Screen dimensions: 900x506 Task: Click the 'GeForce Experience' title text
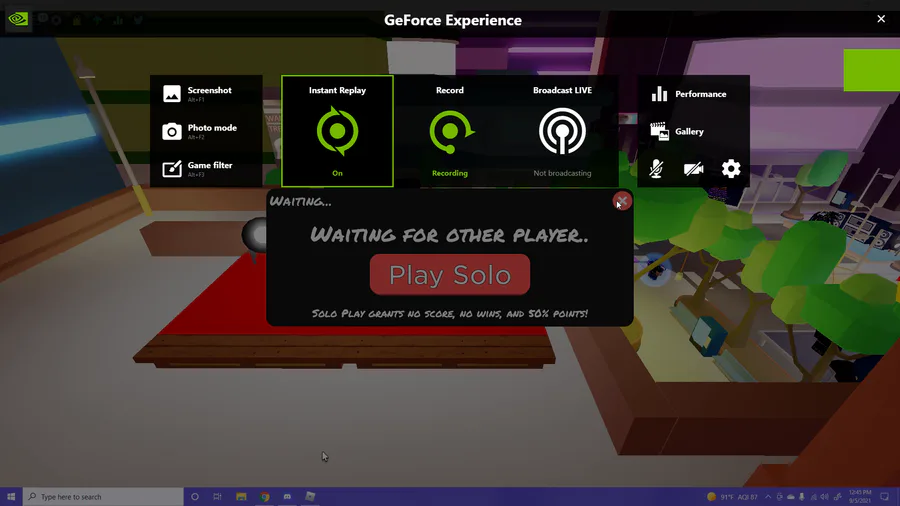[x=453, y=20]
